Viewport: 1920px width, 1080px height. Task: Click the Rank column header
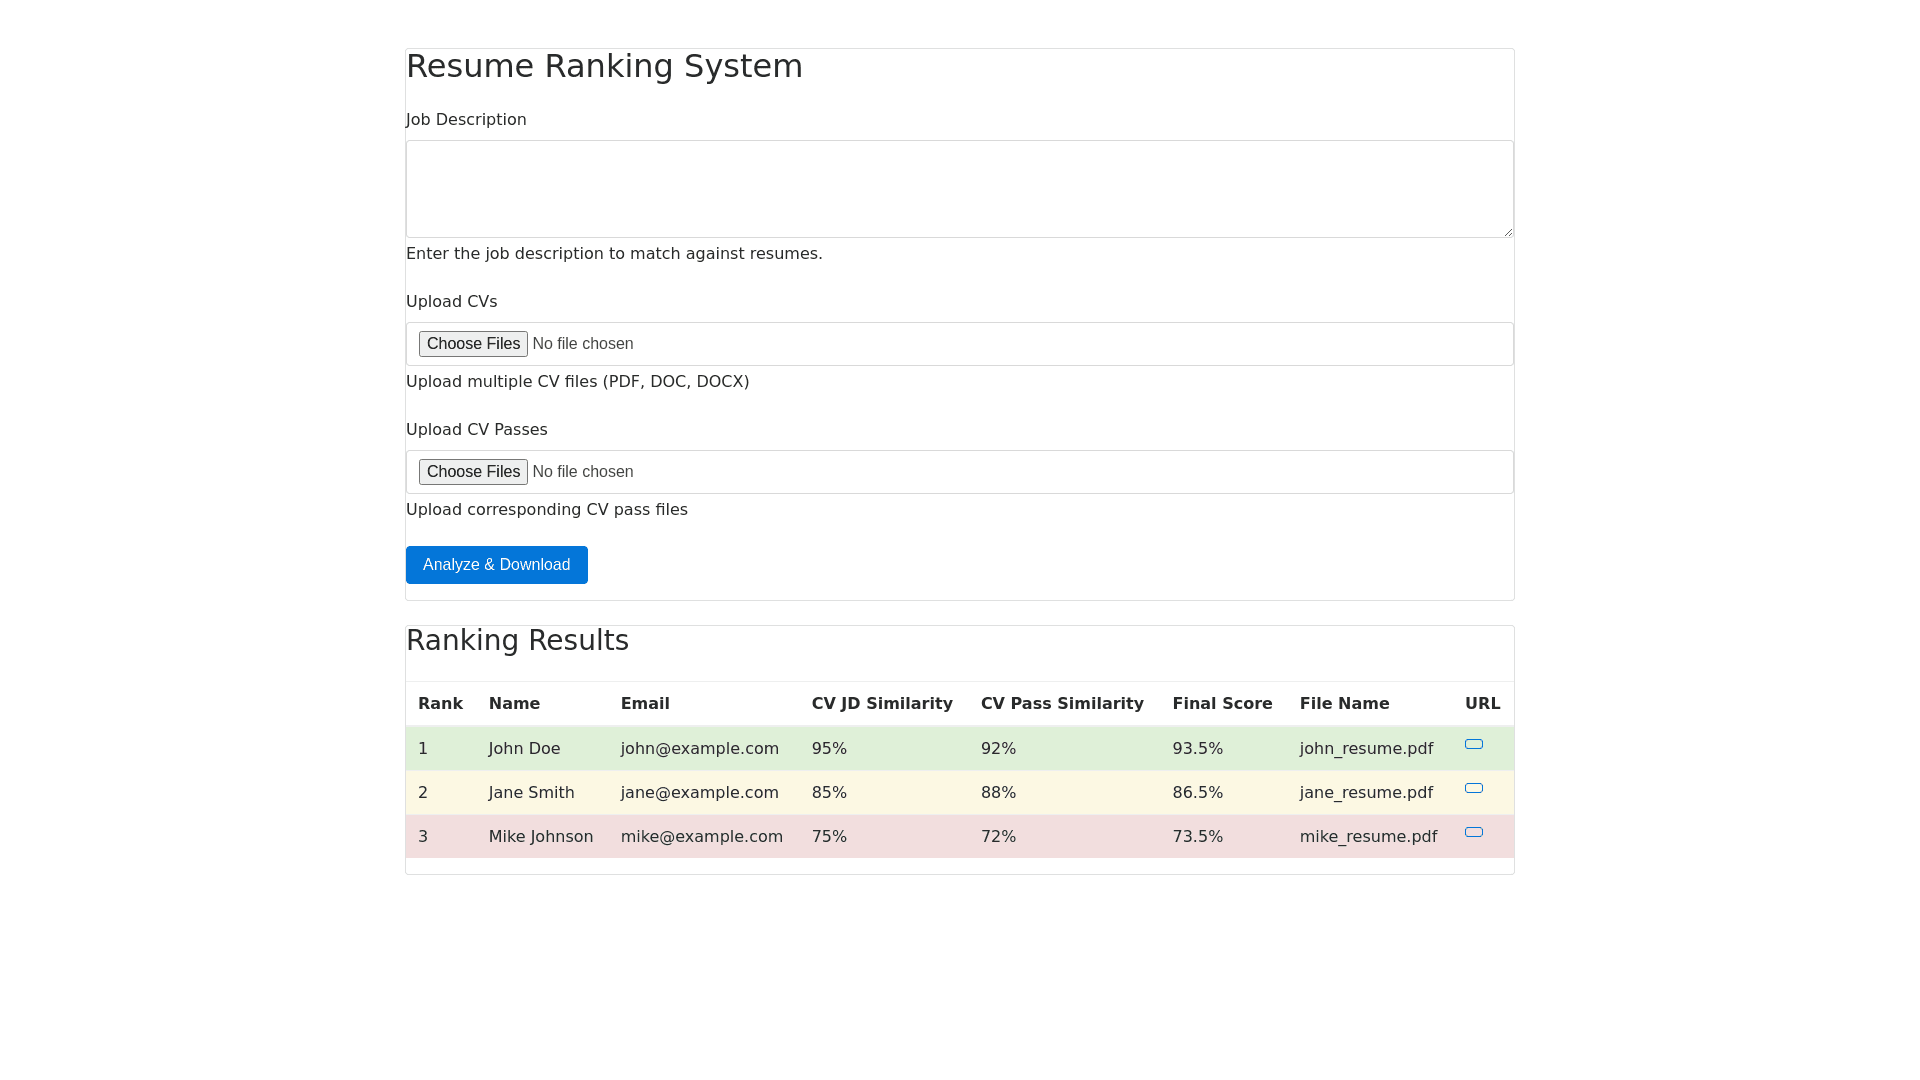(440, 704)
